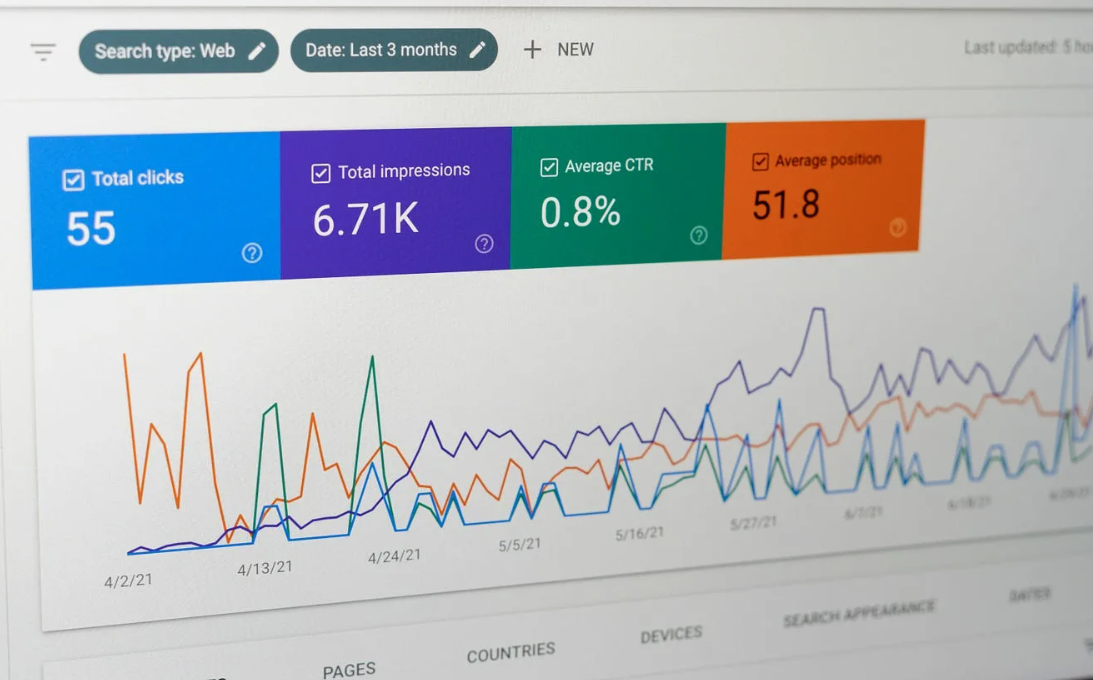The image size is (1093, 680).
Task: Open help icon in Average CTR card
Action: [698, 235]
